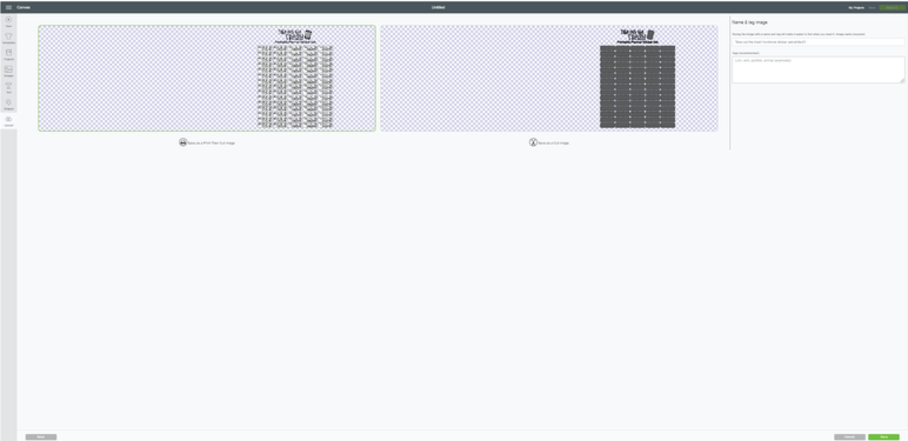Open the Shapes panel icon

point(9,102)
